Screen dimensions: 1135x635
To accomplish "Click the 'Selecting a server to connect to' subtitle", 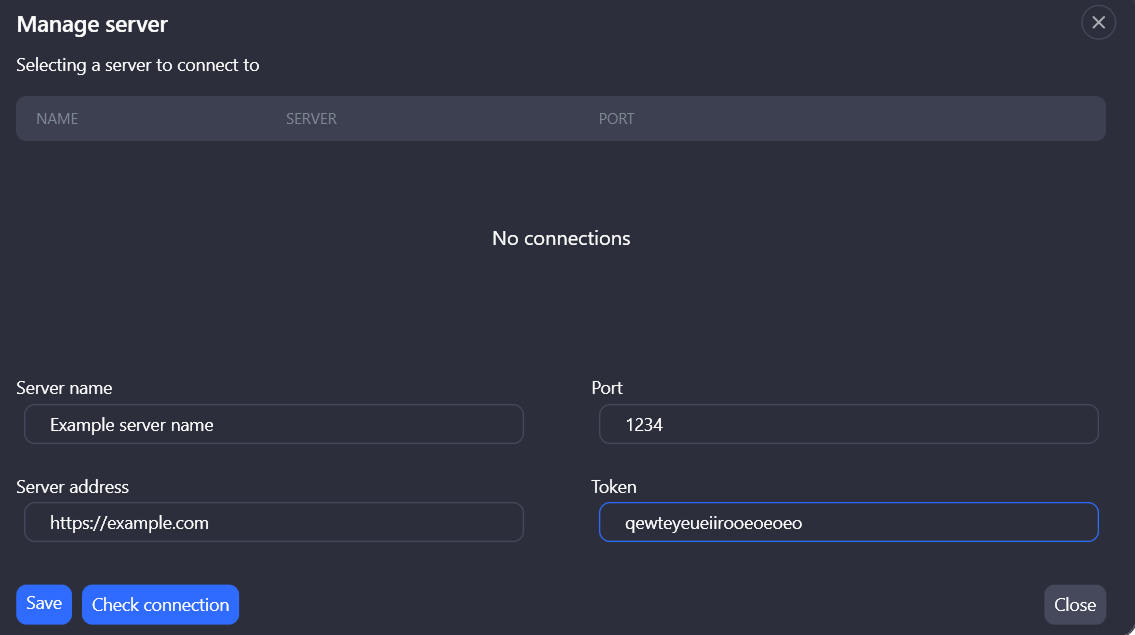I will point(138,65).
